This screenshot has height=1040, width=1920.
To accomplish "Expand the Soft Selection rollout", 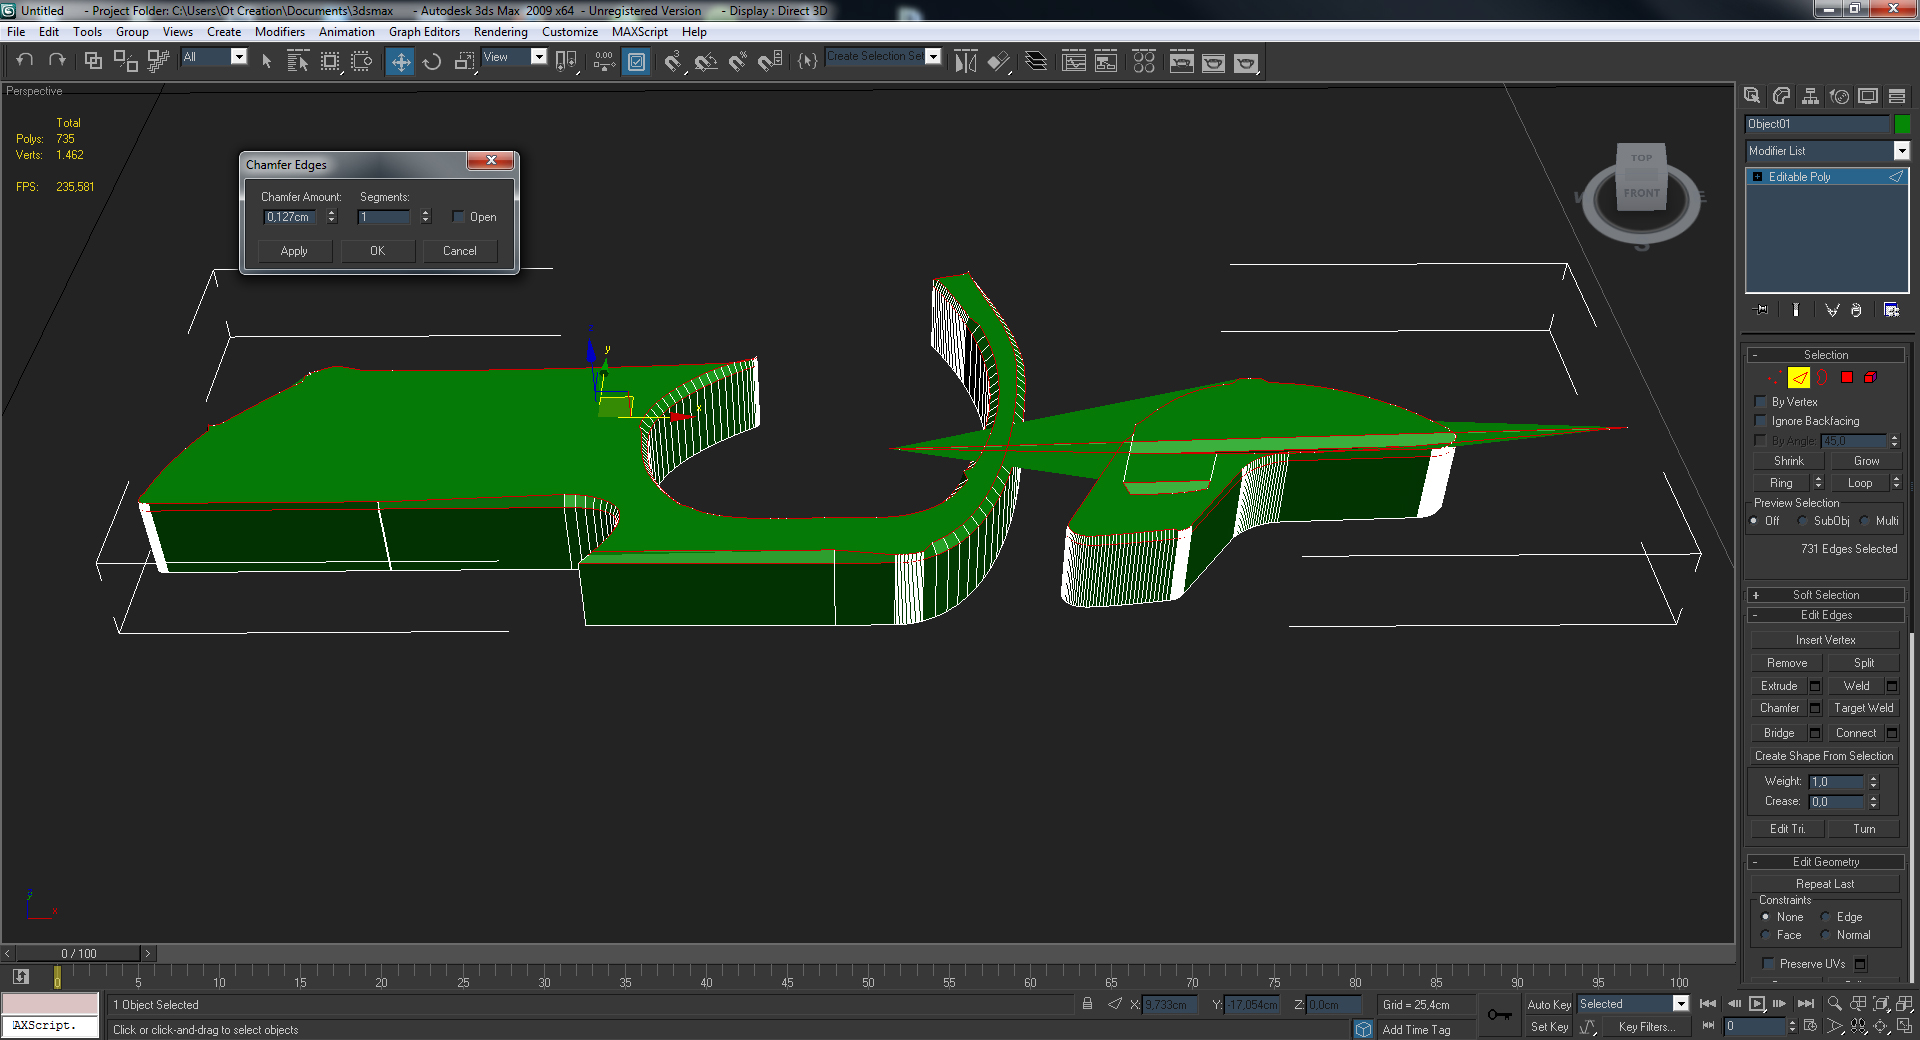I will pos(1825,595).
